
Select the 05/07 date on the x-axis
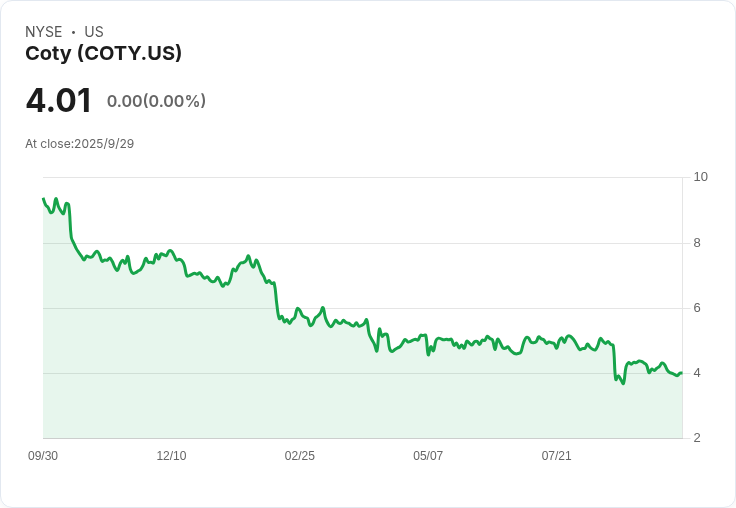click(x=428, y=456)
